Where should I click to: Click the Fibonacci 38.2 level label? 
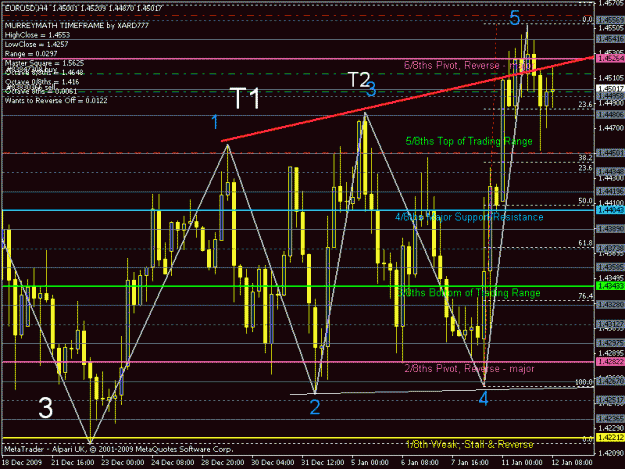click(585, 158)
